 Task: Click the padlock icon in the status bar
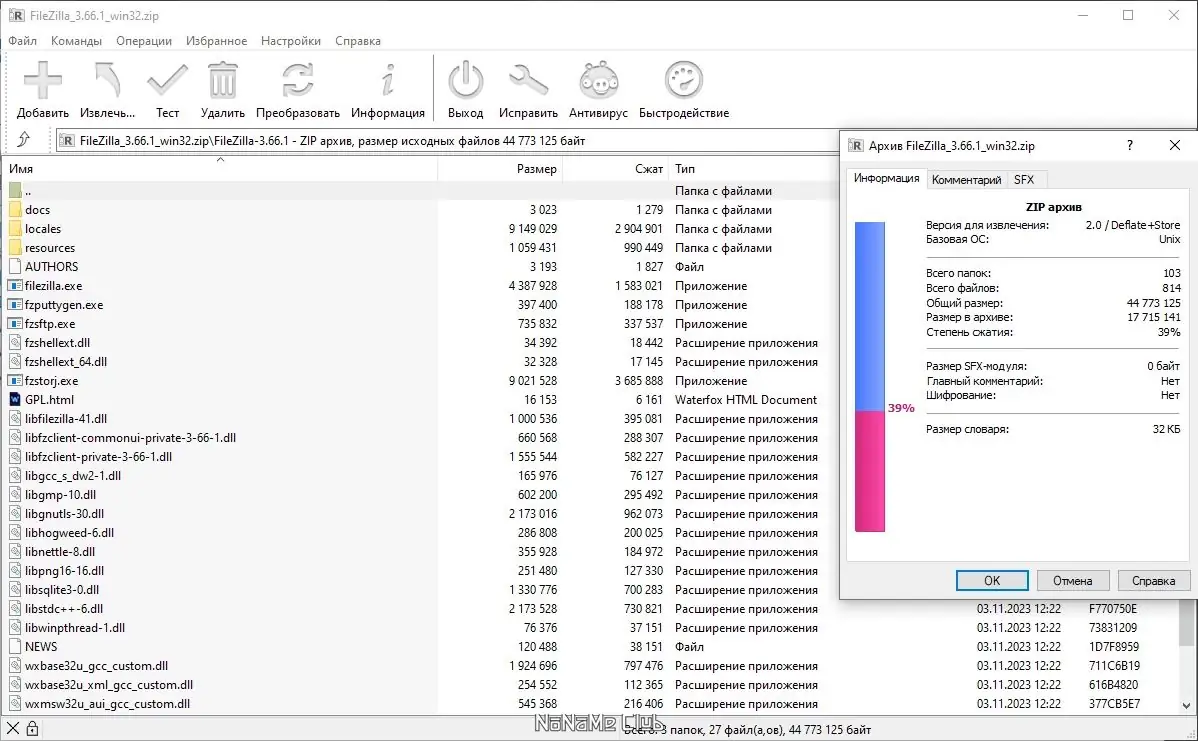click(x=32, y=728)
